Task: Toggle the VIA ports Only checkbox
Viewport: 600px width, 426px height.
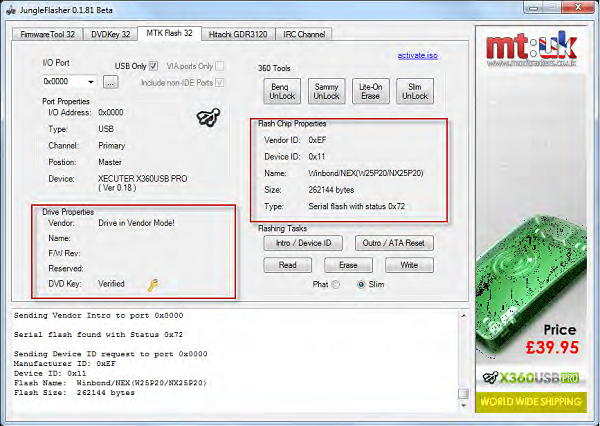Action: 220,66
